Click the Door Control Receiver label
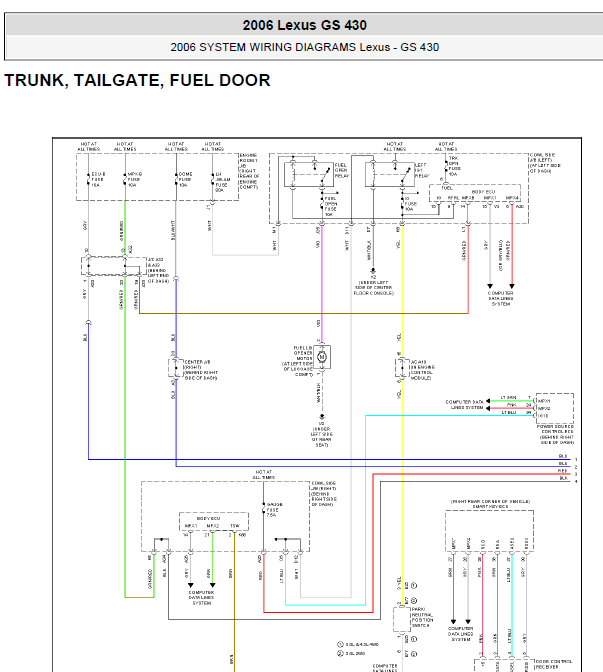The width and height of the screenshot is (603, 672). (553, 664)
